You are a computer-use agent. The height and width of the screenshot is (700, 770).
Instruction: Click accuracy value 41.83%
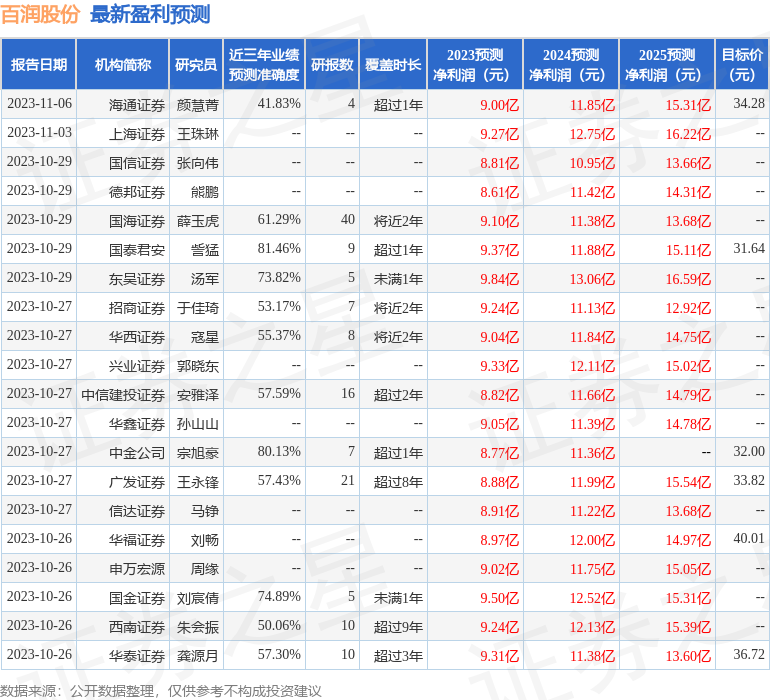point(279,103)
